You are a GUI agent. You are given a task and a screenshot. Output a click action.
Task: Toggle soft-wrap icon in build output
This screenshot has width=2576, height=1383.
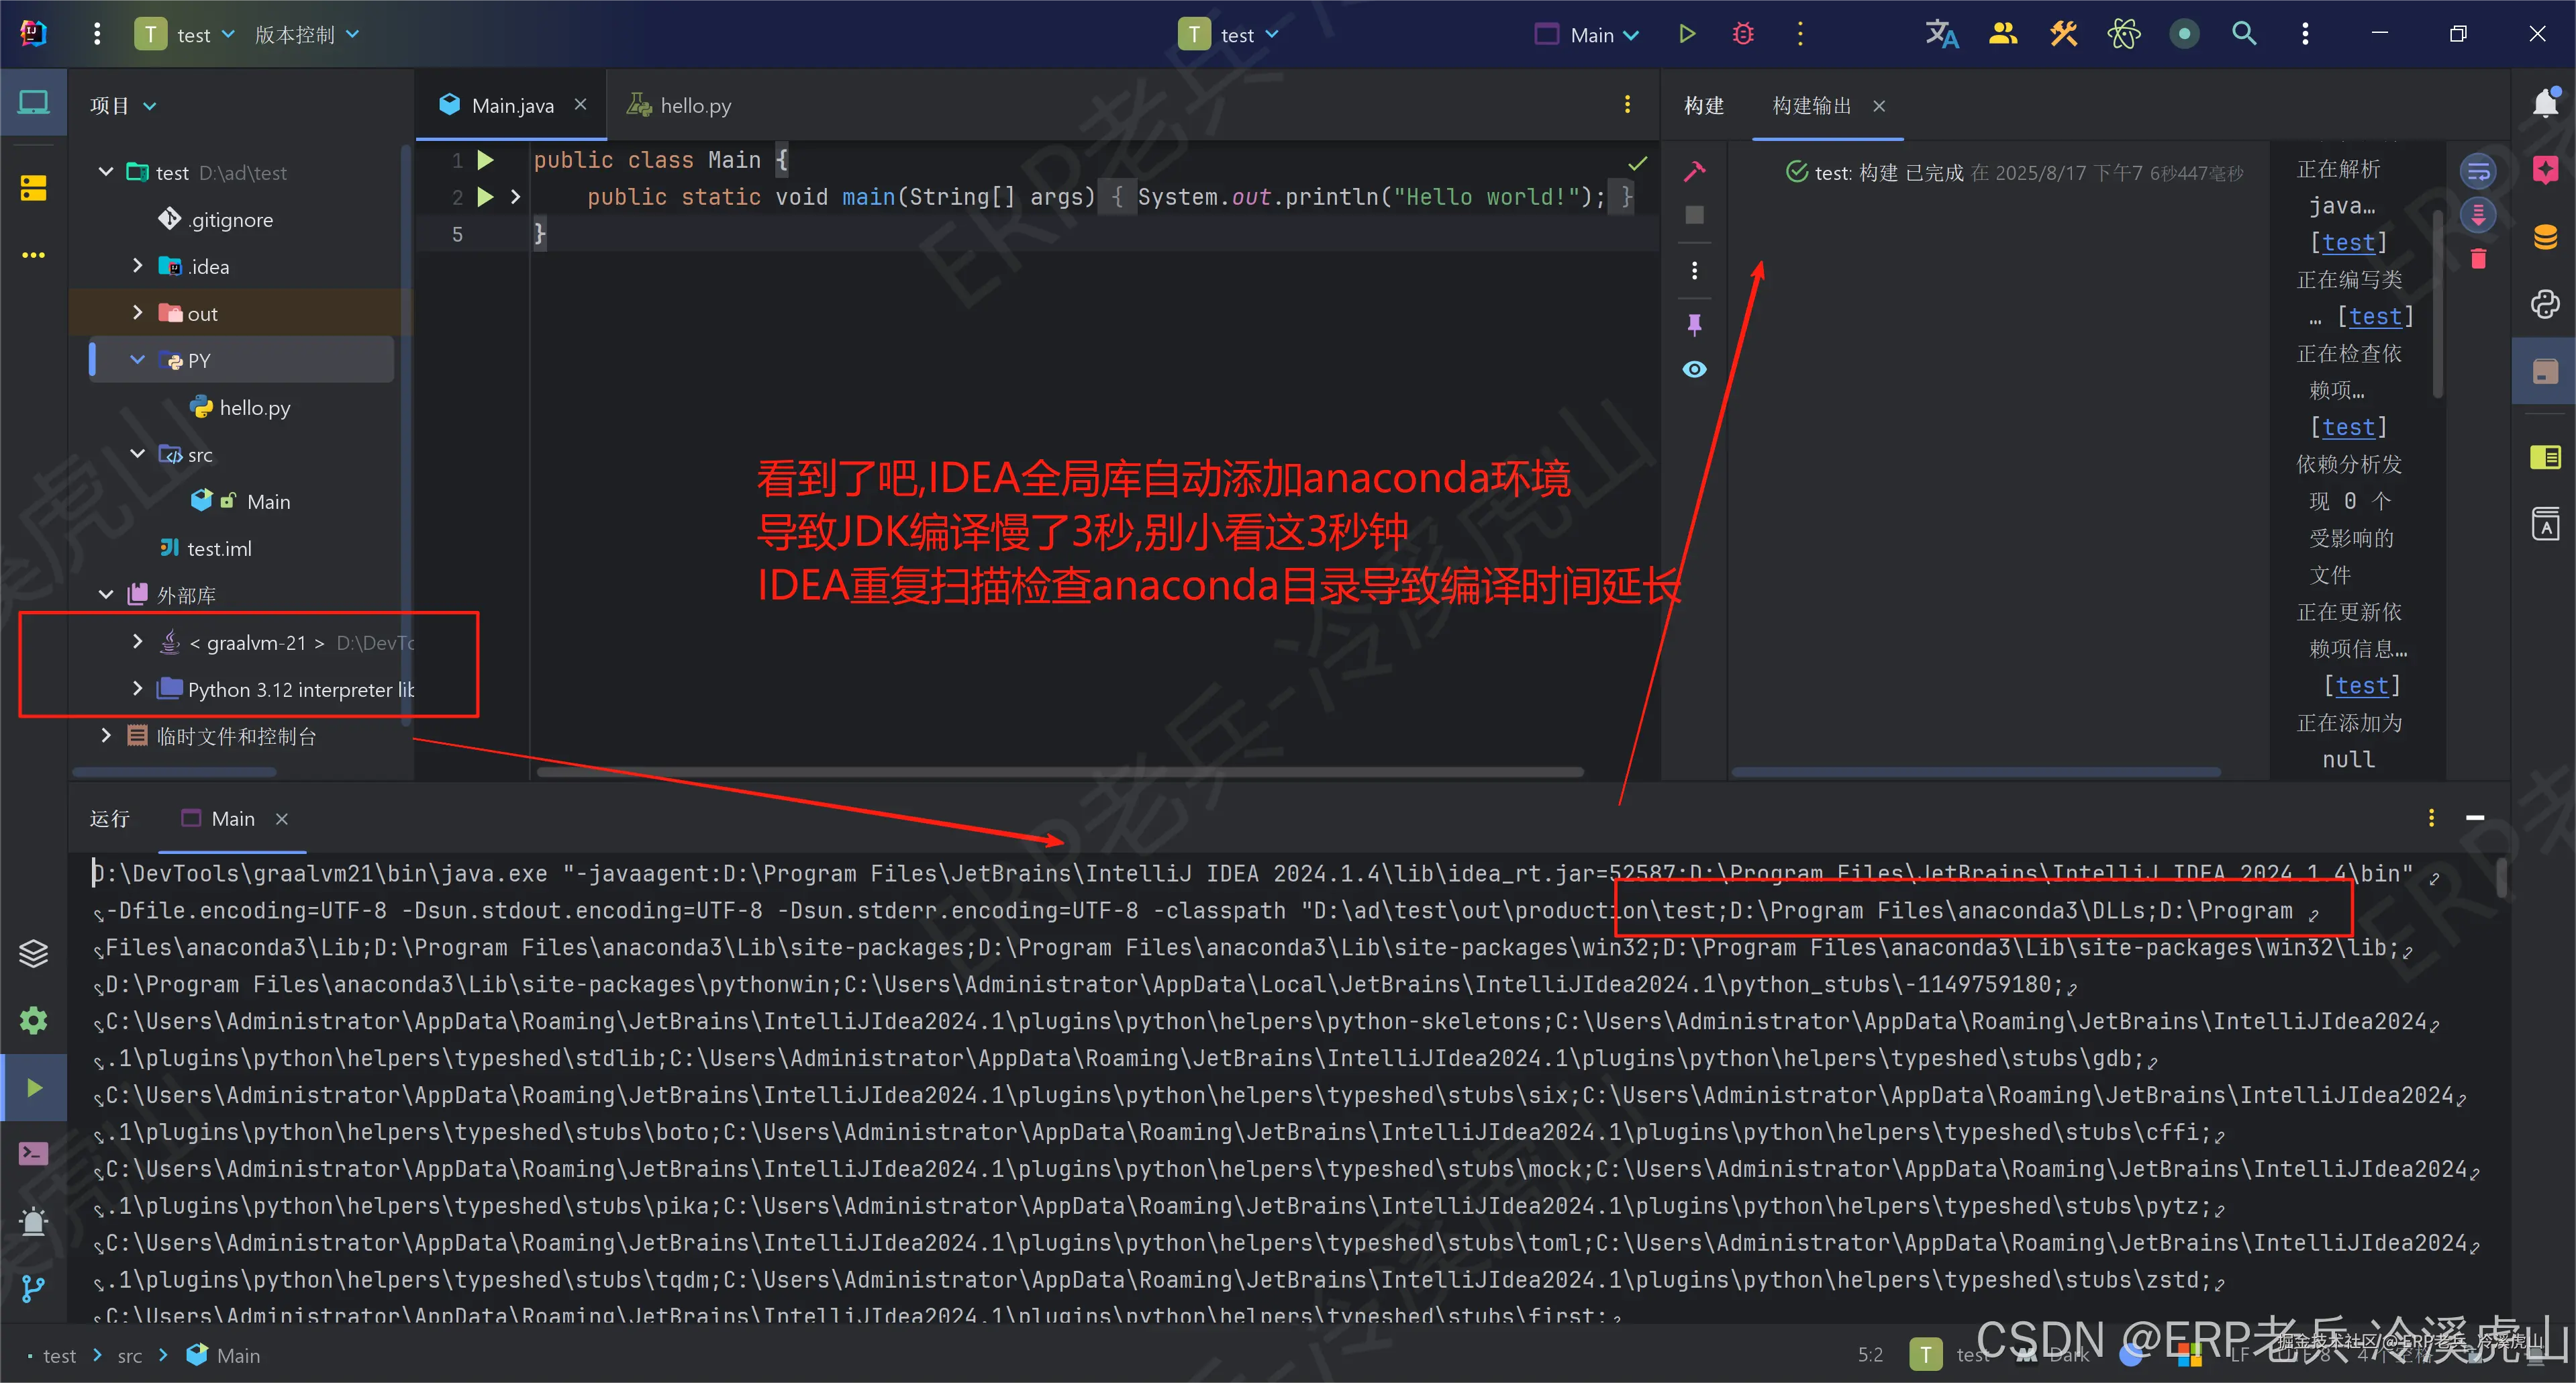(x=2478, y=171)
